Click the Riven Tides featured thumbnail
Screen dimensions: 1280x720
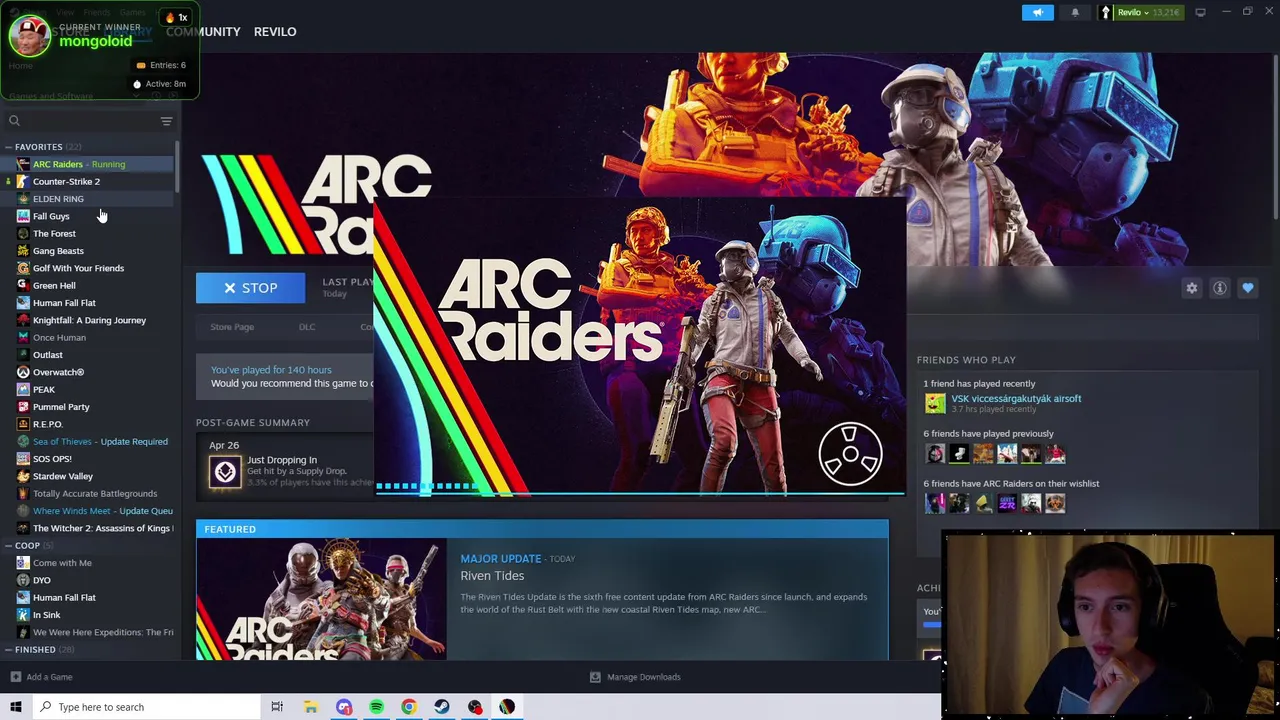[322, 599]
